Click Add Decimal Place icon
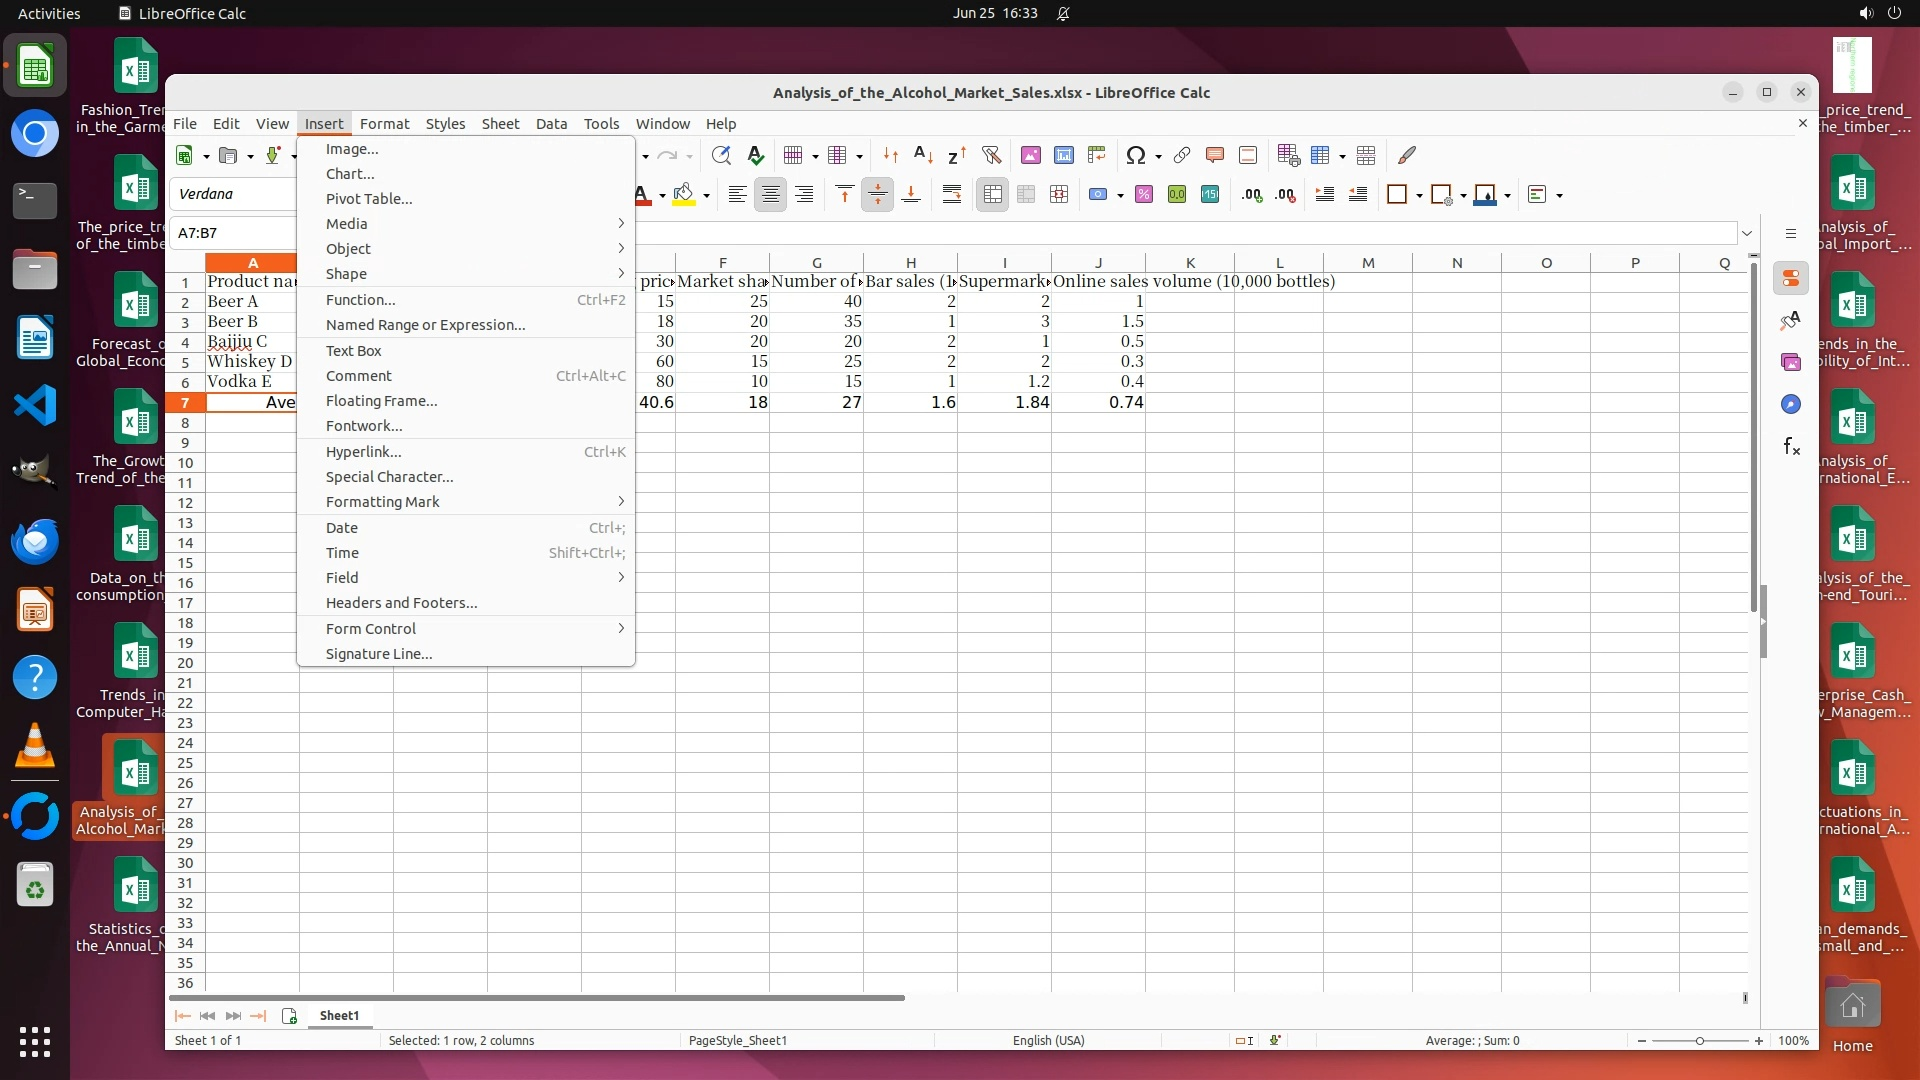This screenshot has width=1920, height=1080. pos(1252,195)
